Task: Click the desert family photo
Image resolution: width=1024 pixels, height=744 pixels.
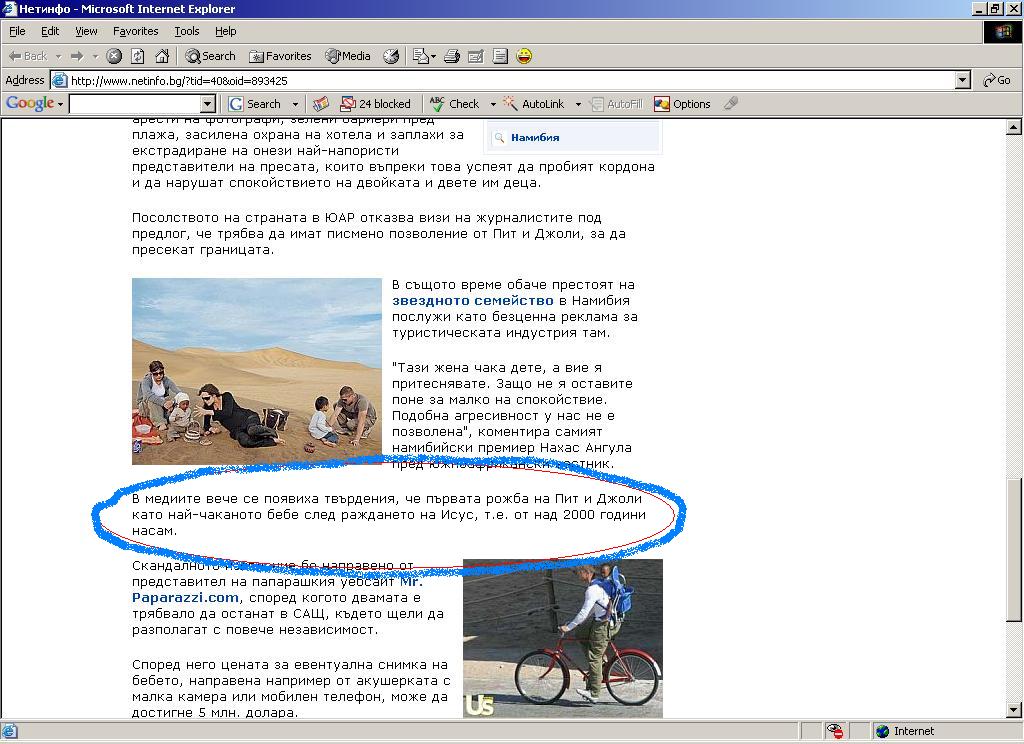Action: pos(257,371)
